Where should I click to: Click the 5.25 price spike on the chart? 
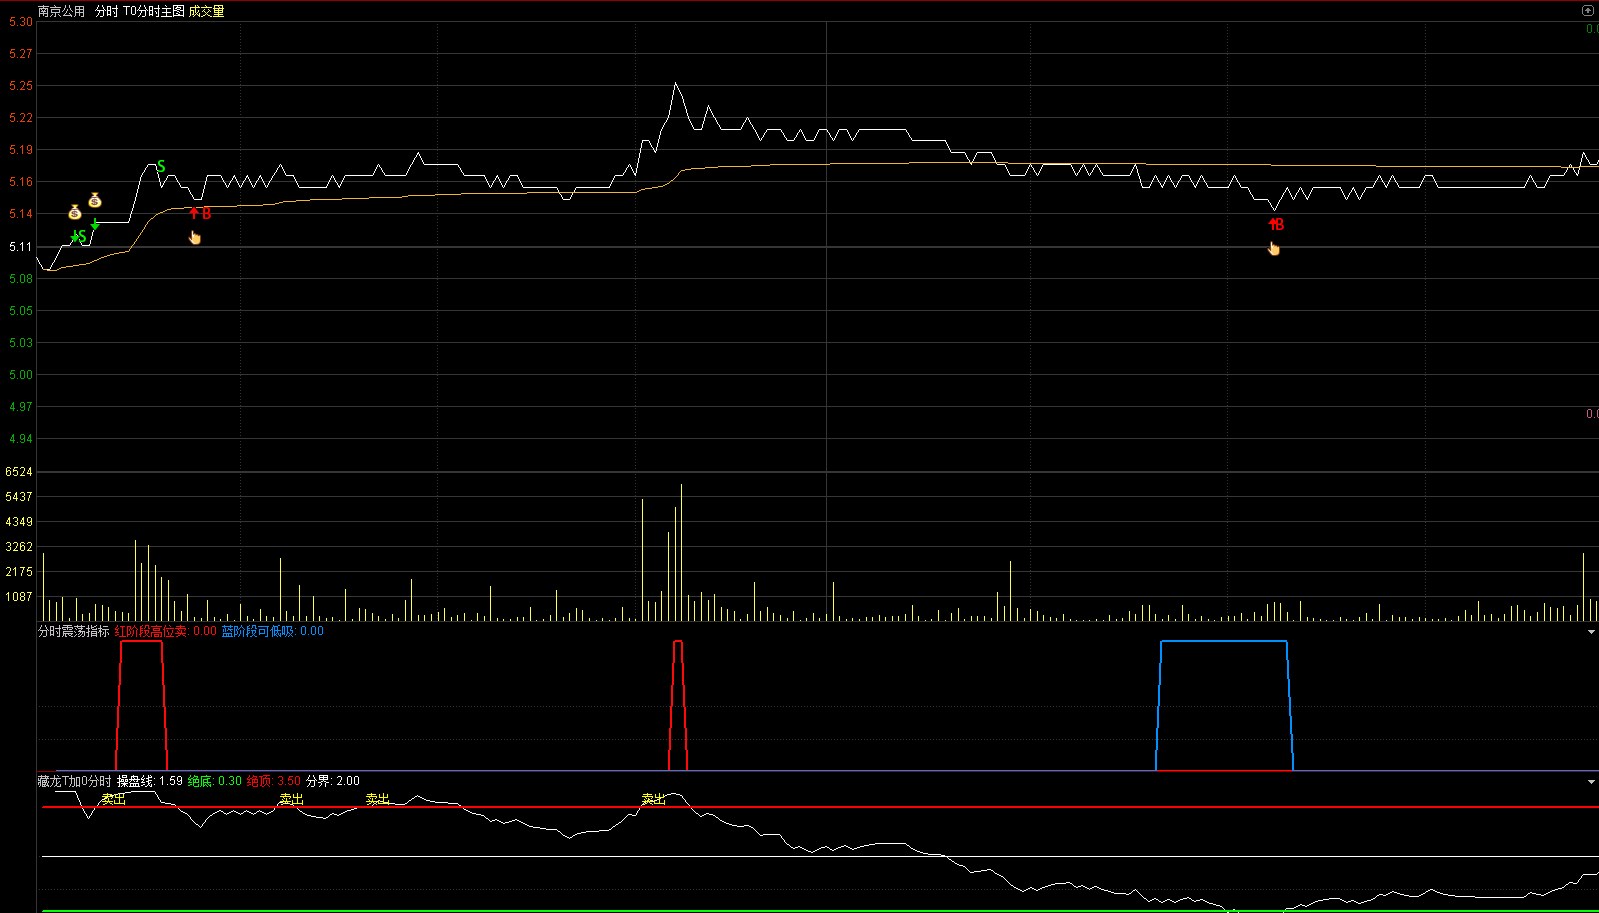click(x=676, y=84)
